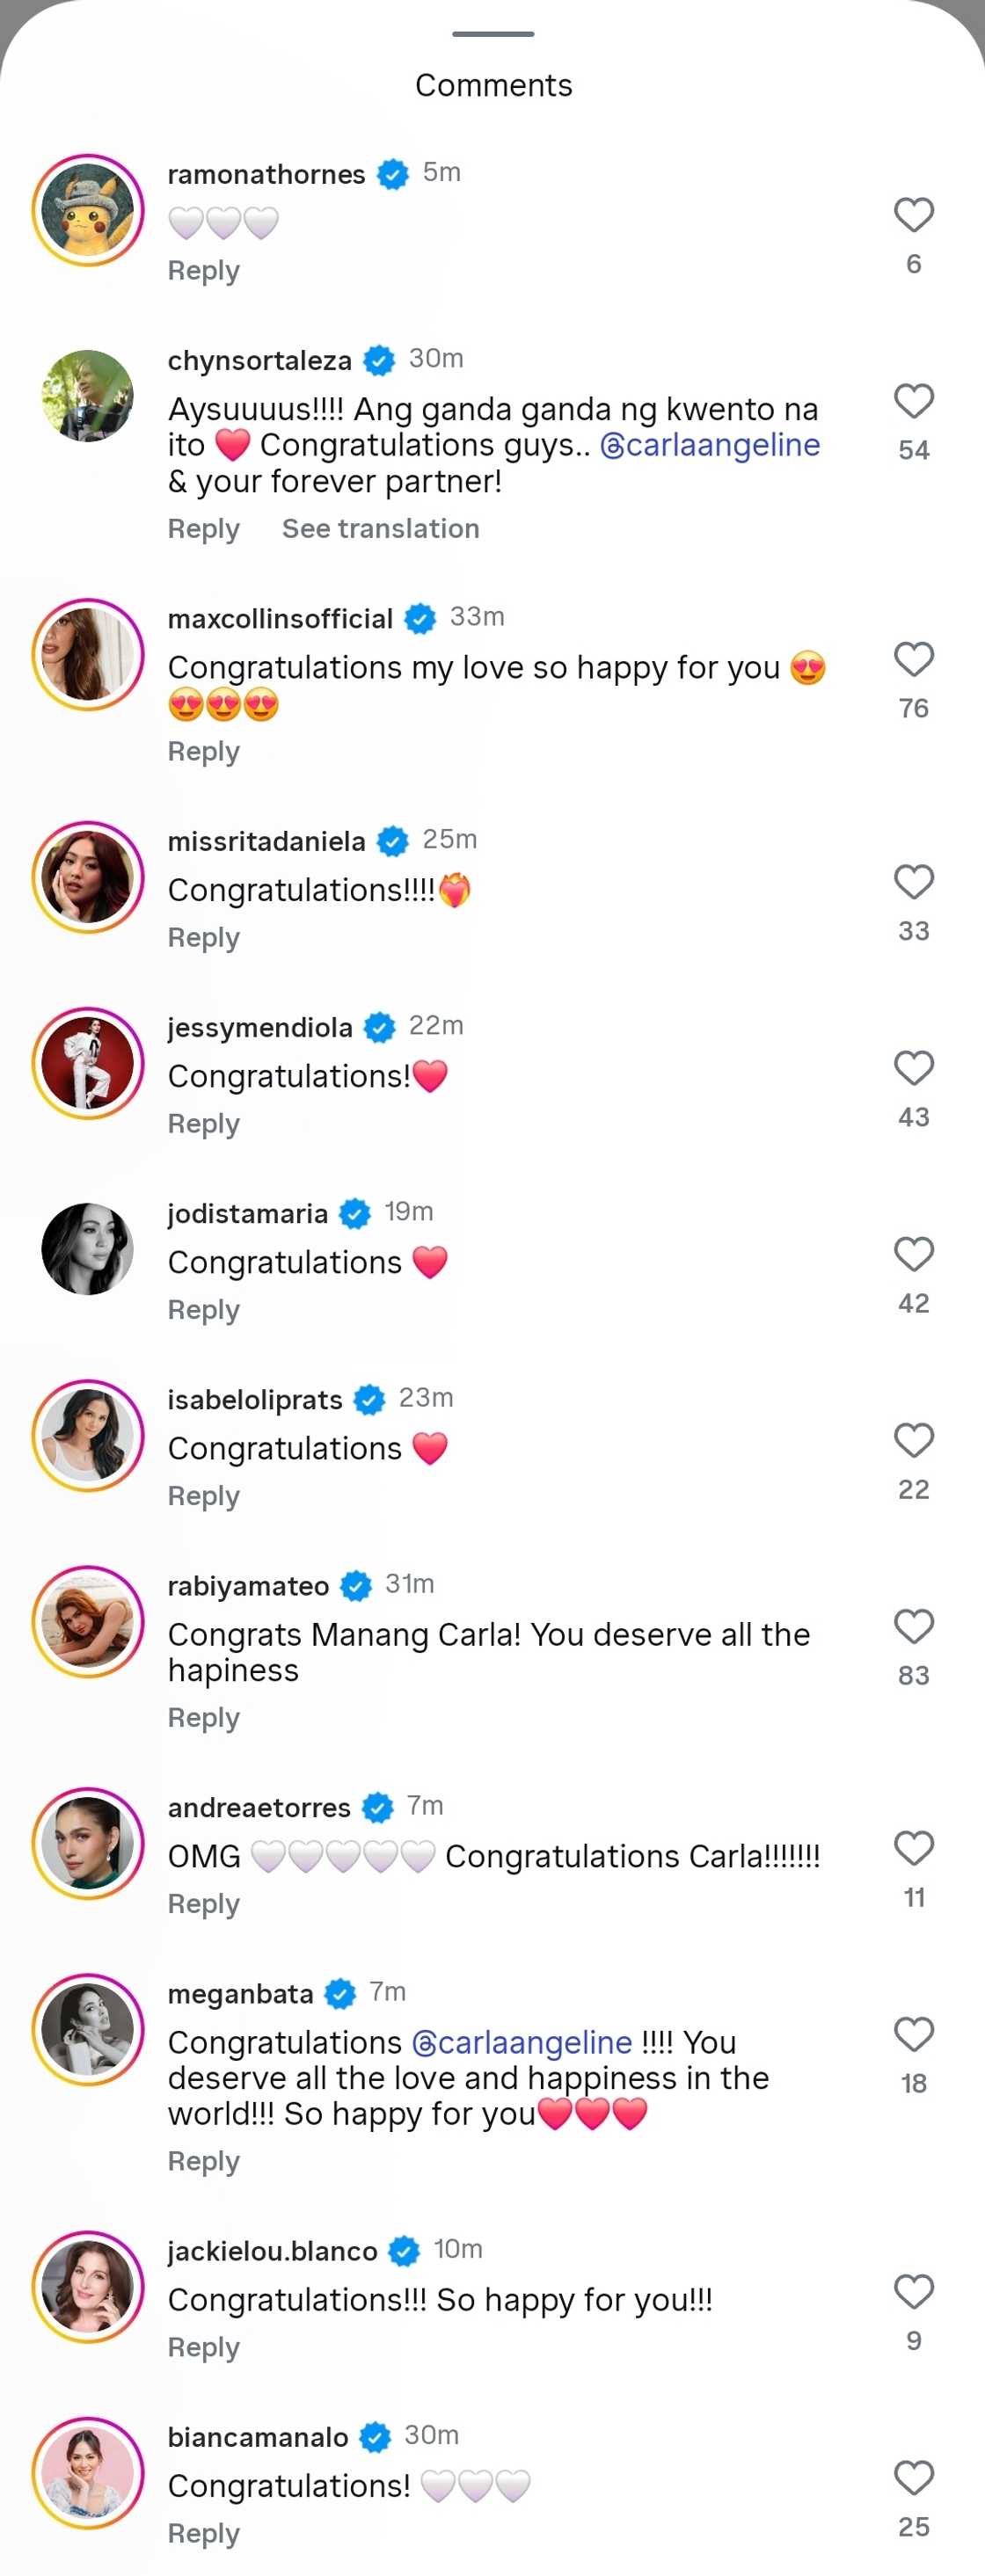Tap the heart on maxcollinsofficial's comment
This screenshot has width=985, height=2576.
(912, 658)
